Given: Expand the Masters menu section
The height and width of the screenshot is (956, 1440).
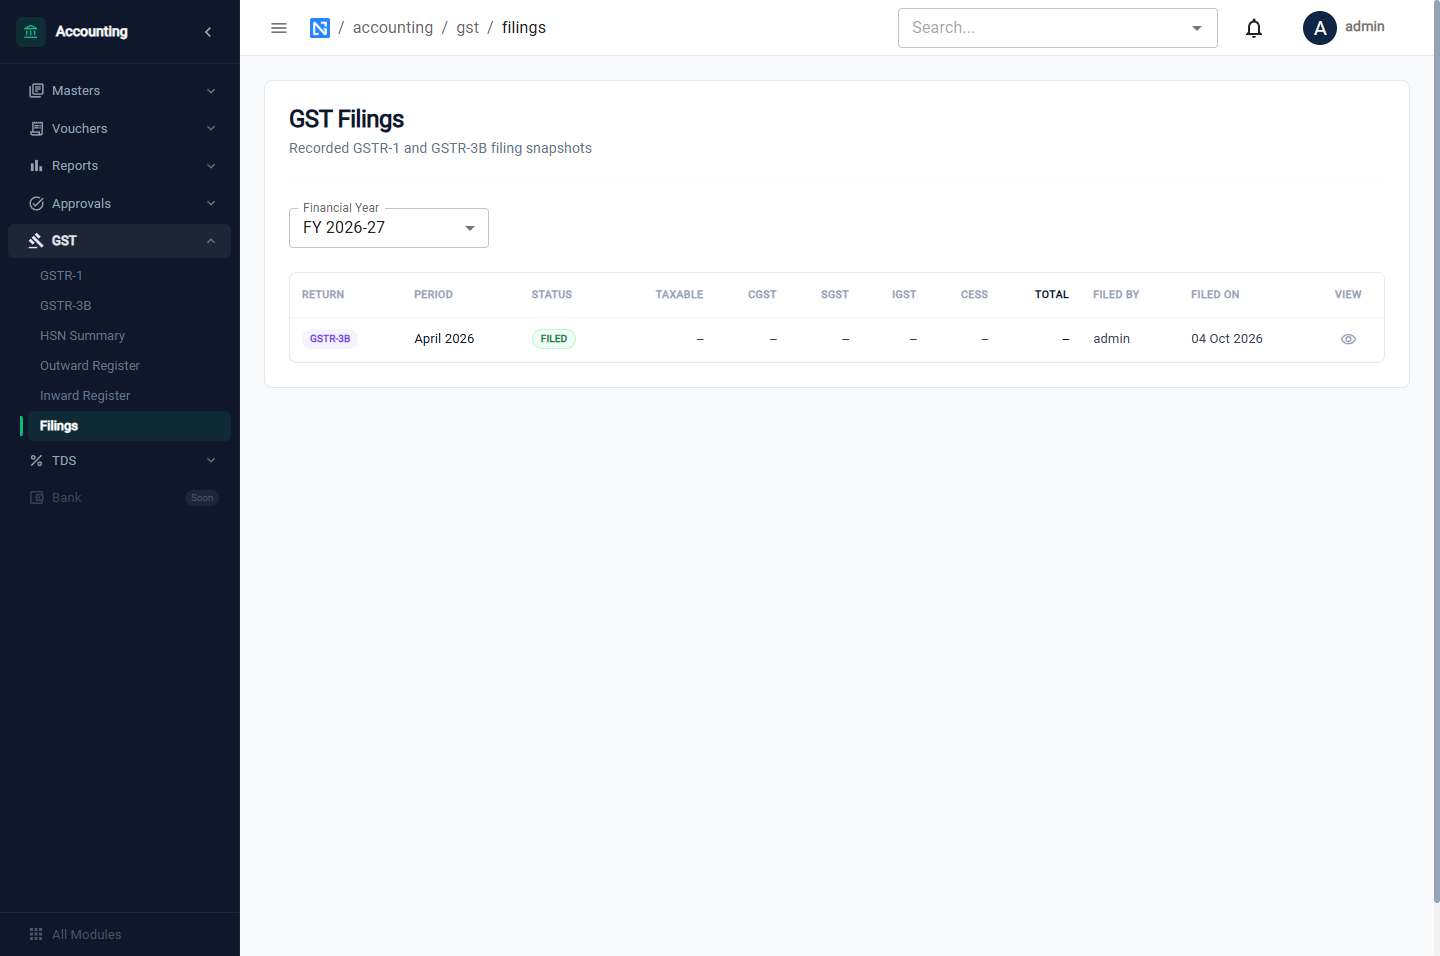Looking at the screenshot, I should (120, 91).
